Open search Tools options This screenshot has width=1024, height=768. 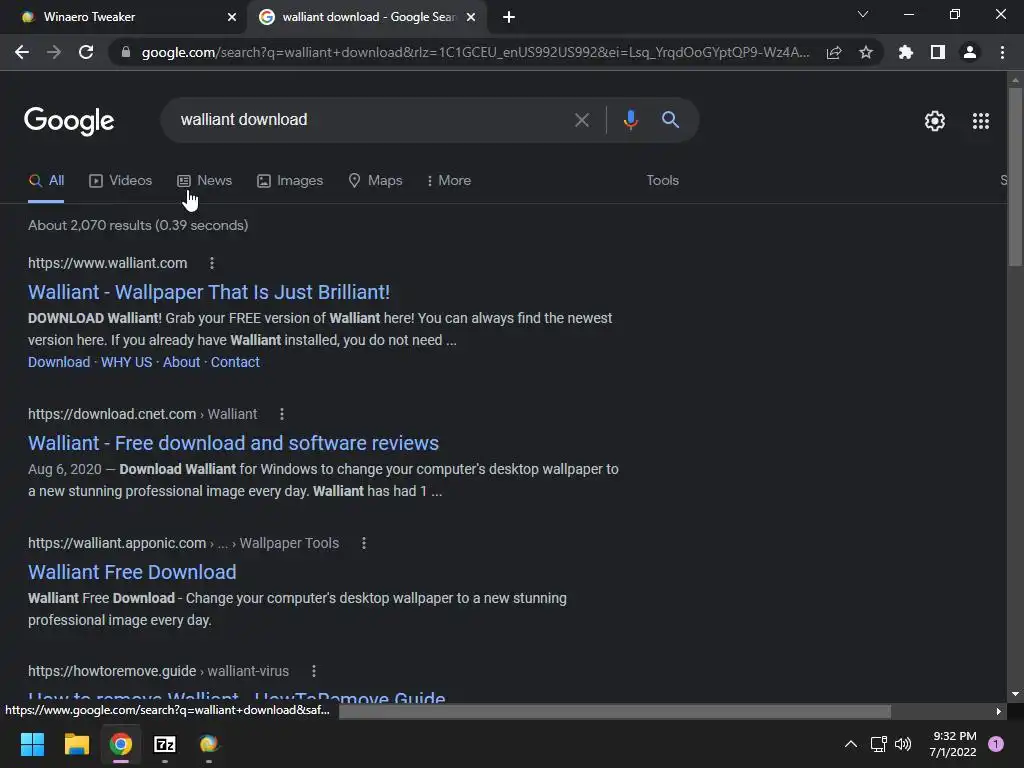662,181
